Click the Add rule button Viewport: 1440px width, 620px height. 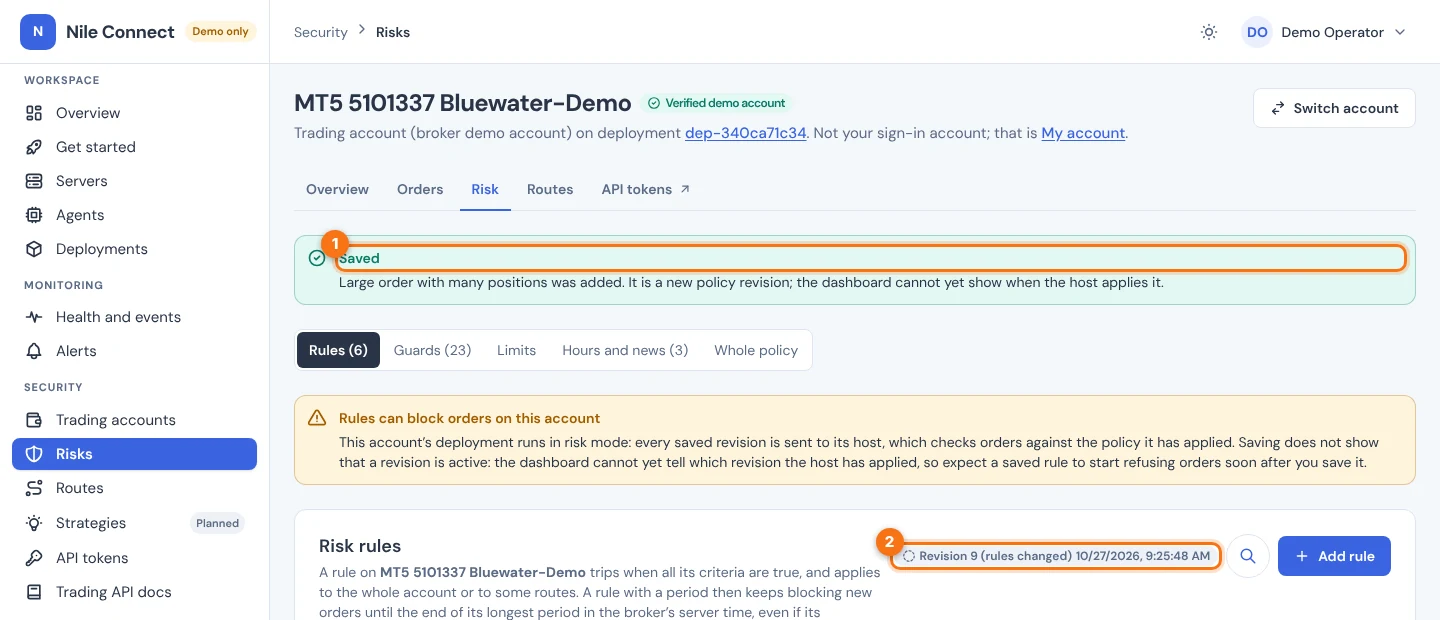coord(1334,556)
